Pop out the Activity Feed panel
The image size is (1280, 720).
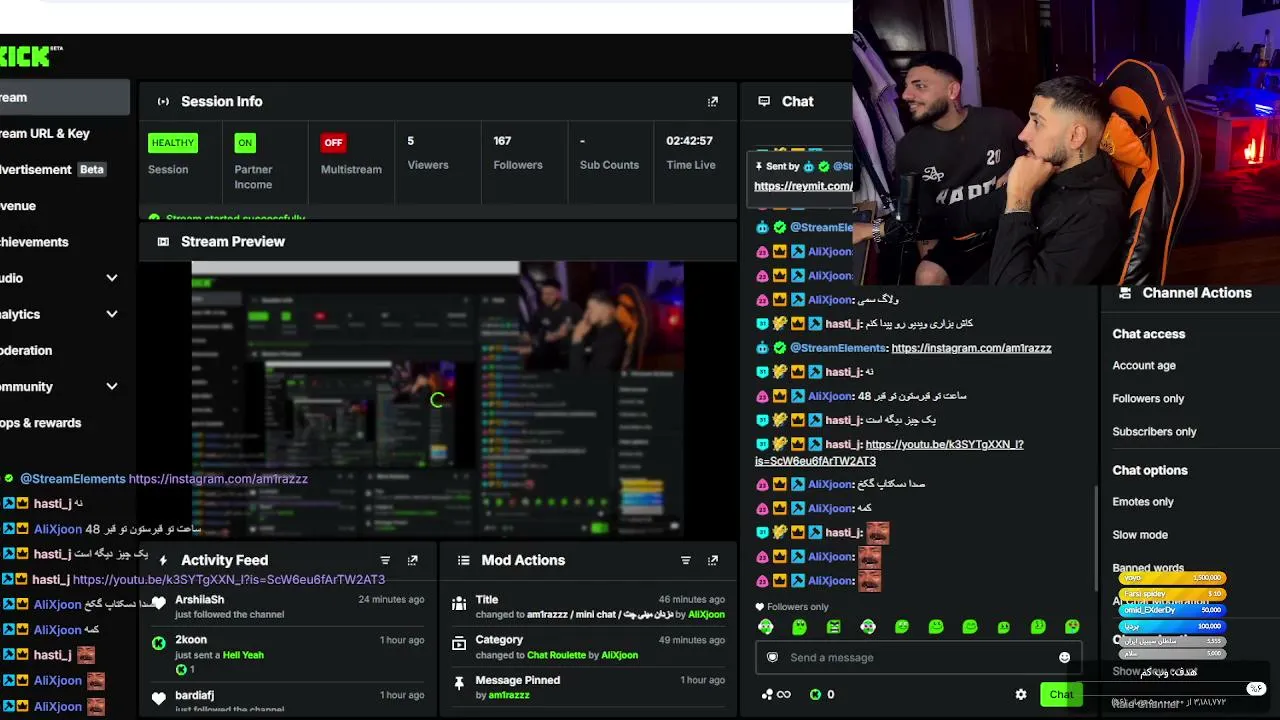413,560
